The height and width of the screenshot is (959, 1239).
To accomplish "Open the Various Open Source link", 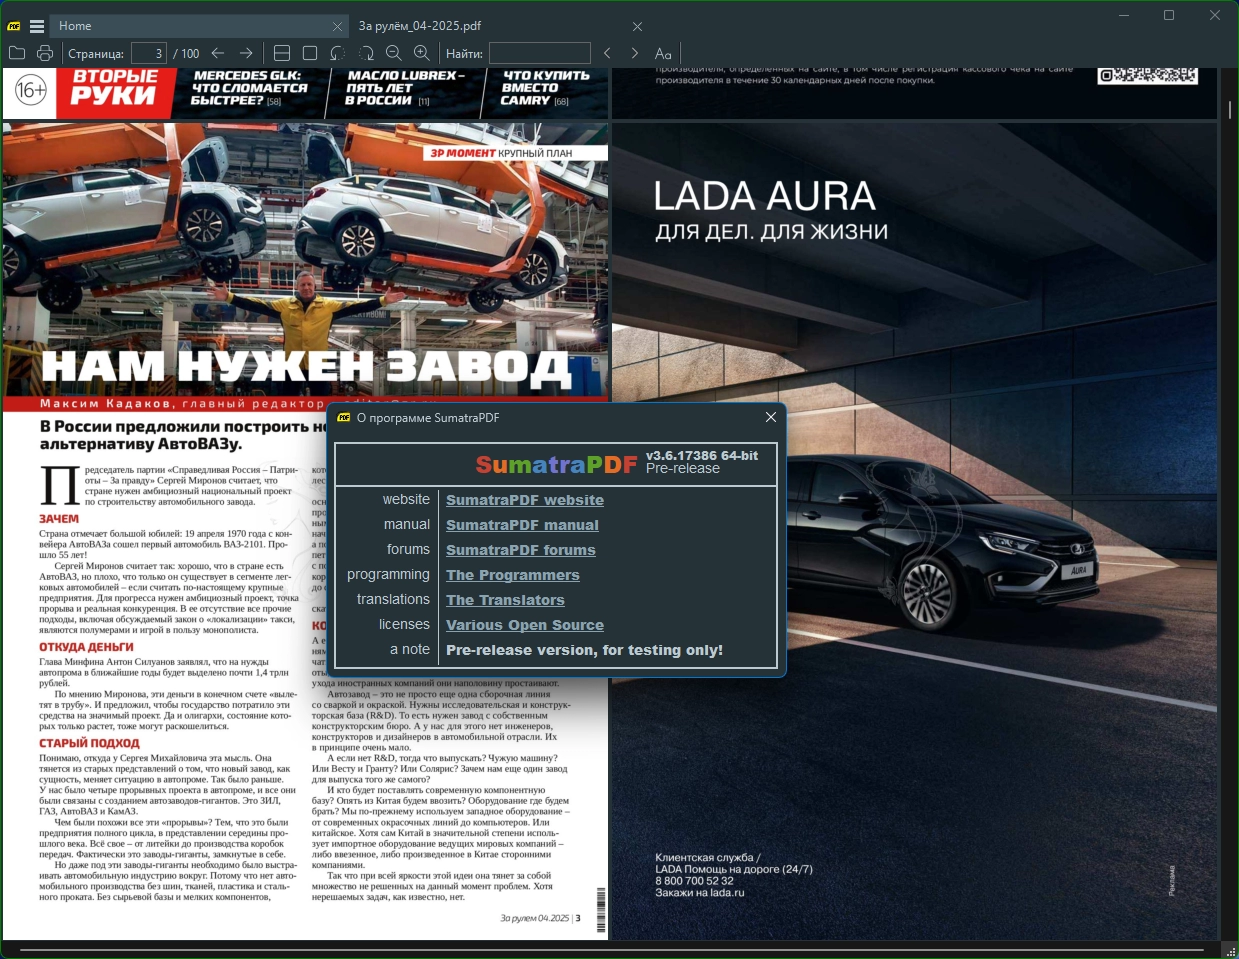I will [525, 625].
